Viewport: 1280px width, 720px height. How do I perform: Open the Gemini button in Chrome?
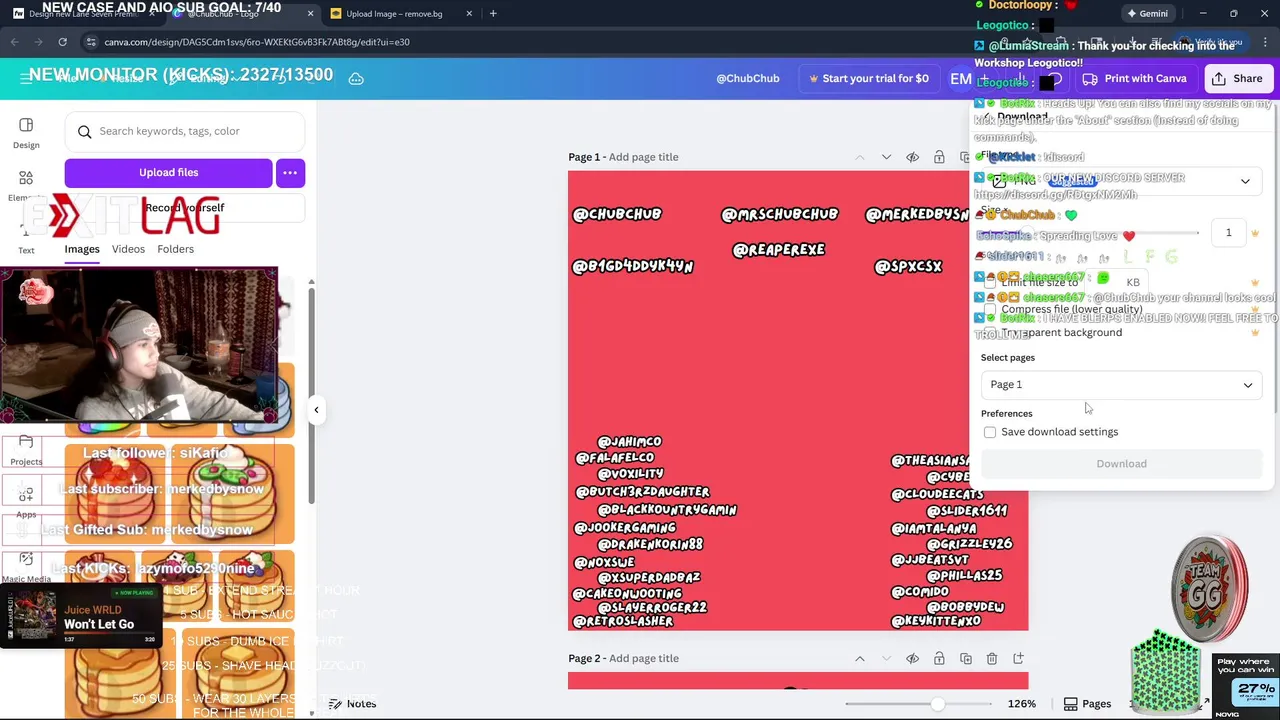coord(1147,14)
